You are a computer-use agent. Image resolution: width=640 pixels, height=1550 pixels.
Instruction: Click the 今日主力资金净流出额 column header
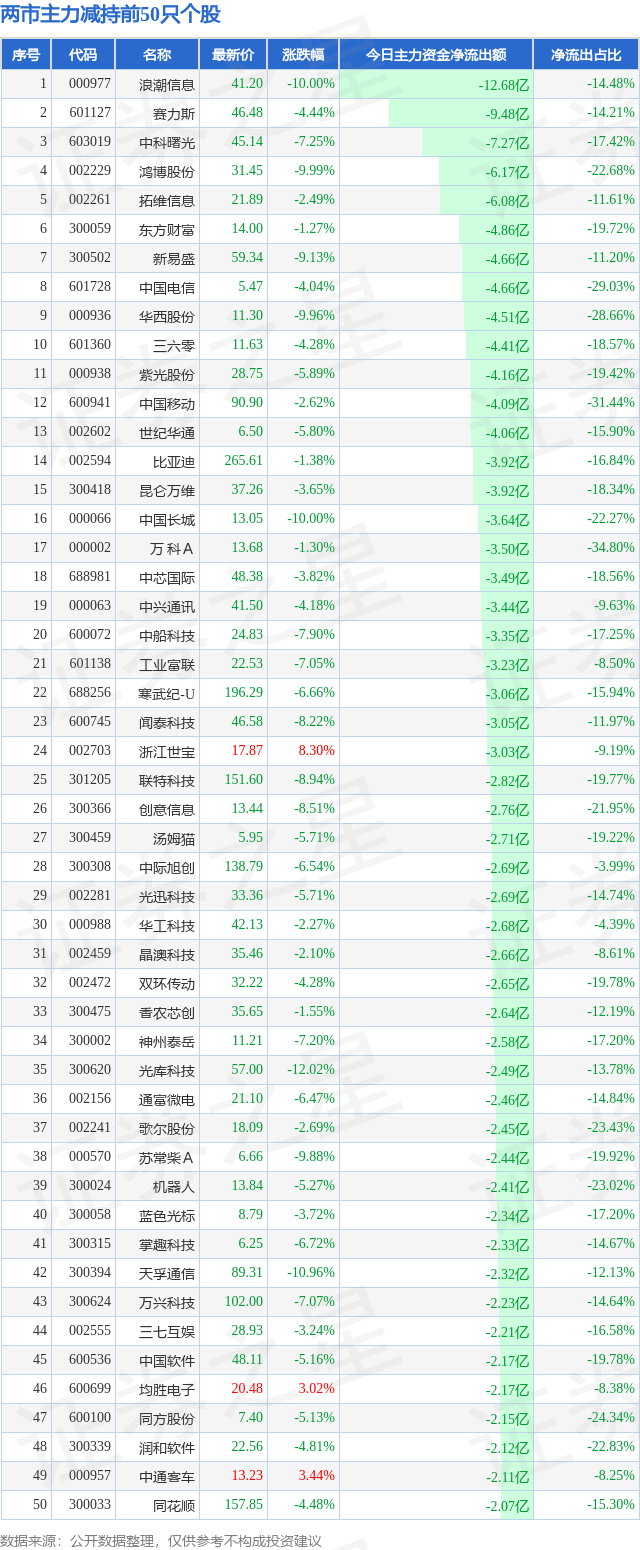click(436, 55)
